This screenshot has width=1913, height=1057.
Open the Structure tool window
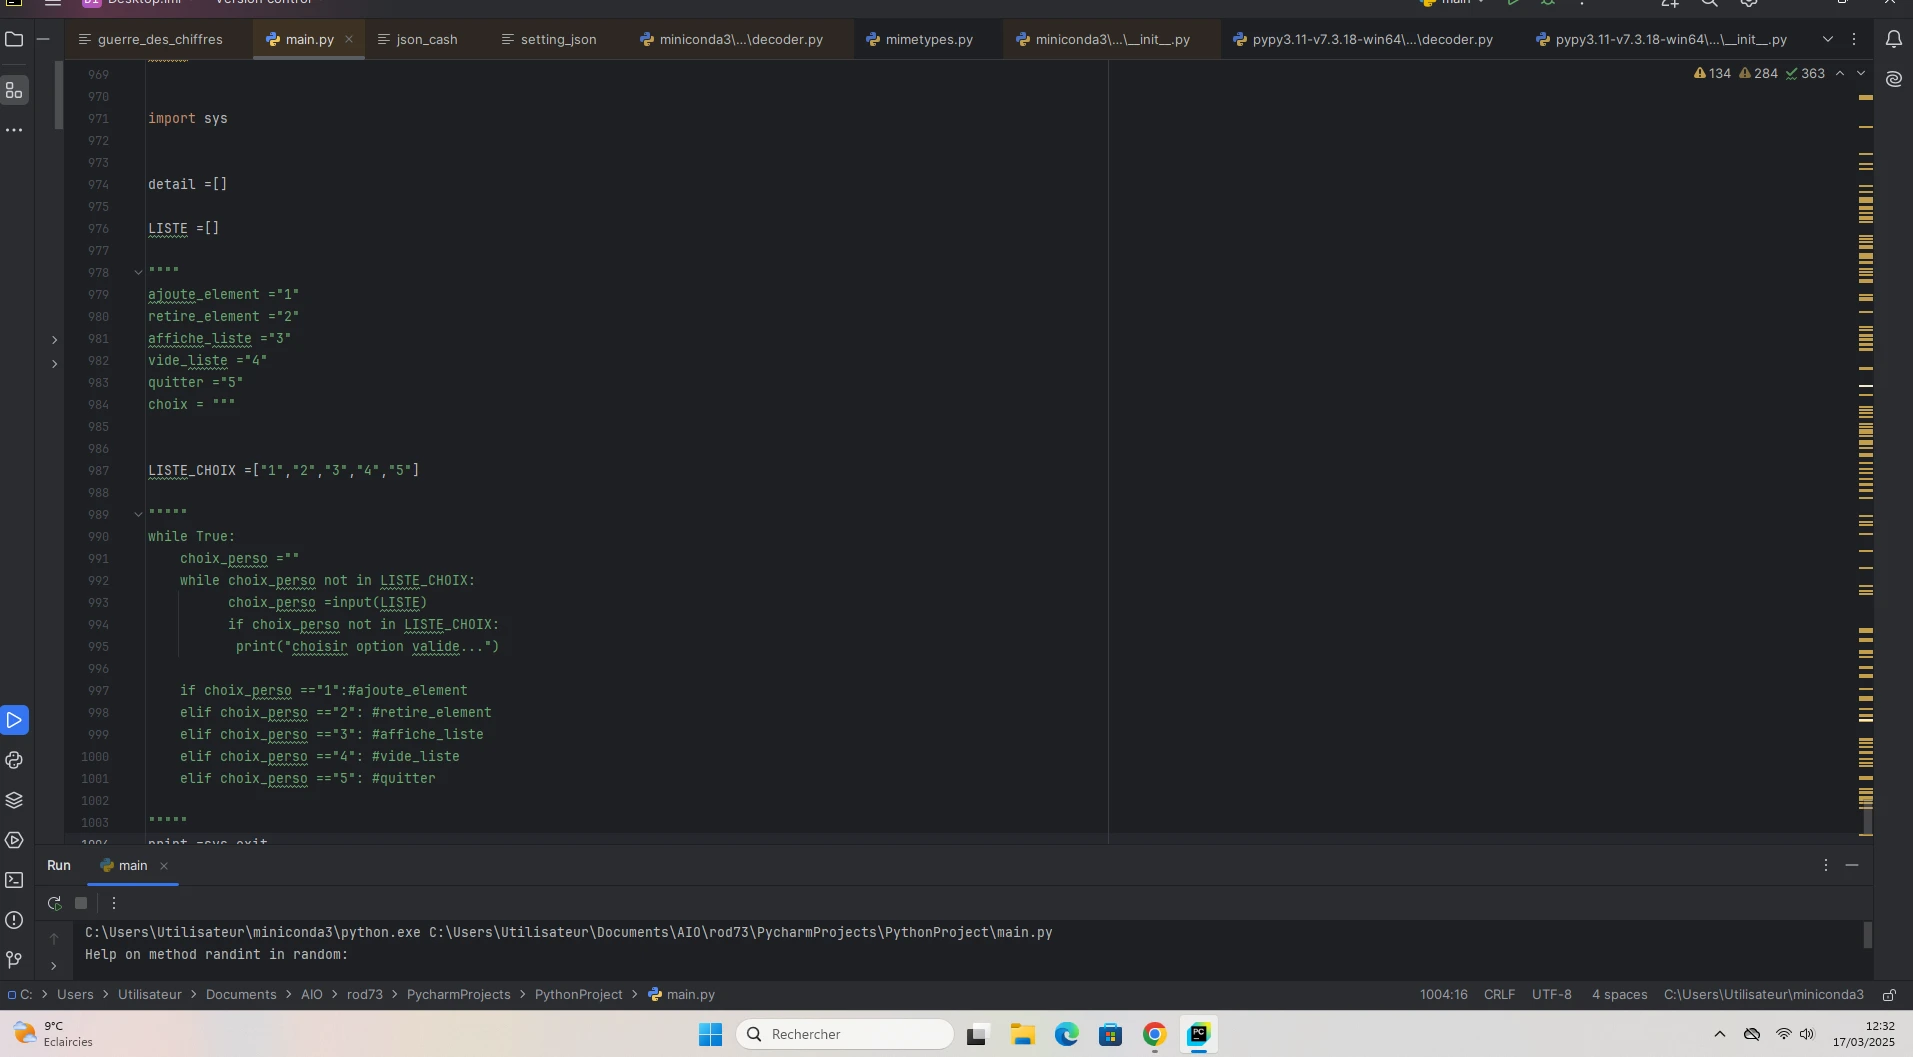pyautogui.click(x=14, y=91)
